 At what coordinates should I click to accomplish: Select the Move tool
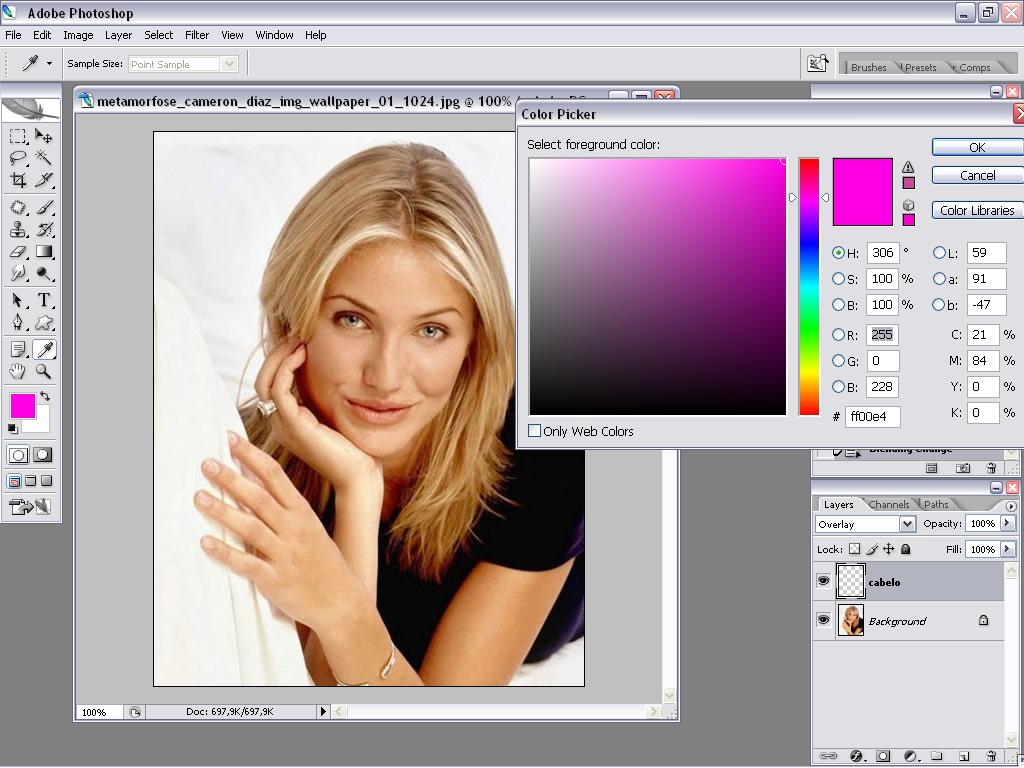click(x=44, y=136)
